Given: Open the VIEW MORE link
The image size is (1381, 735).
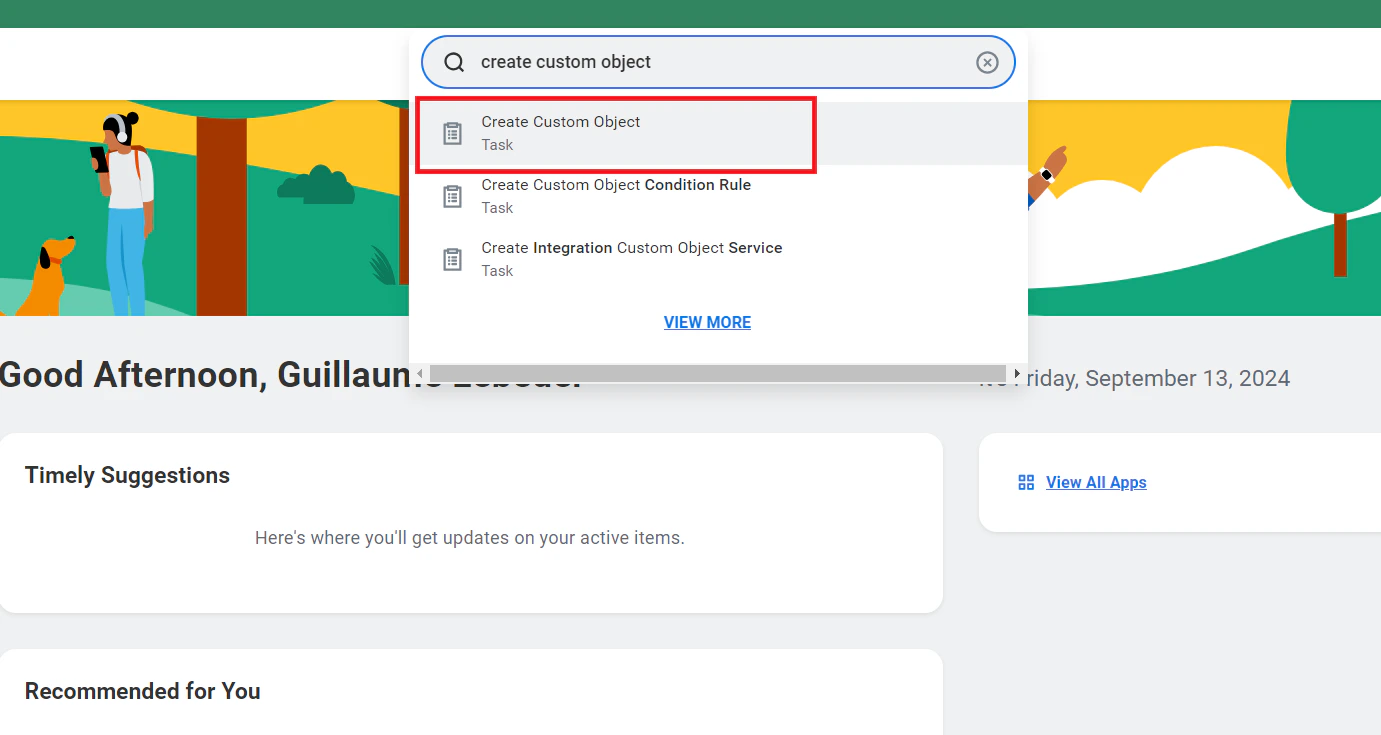Looking at the screenshot, I should [707, 322].
